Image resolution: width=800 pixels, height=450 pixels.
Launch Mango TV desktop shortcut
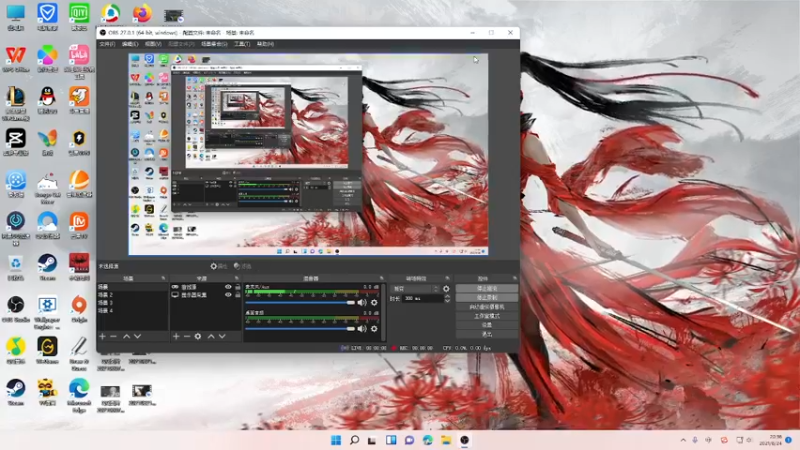79,225
